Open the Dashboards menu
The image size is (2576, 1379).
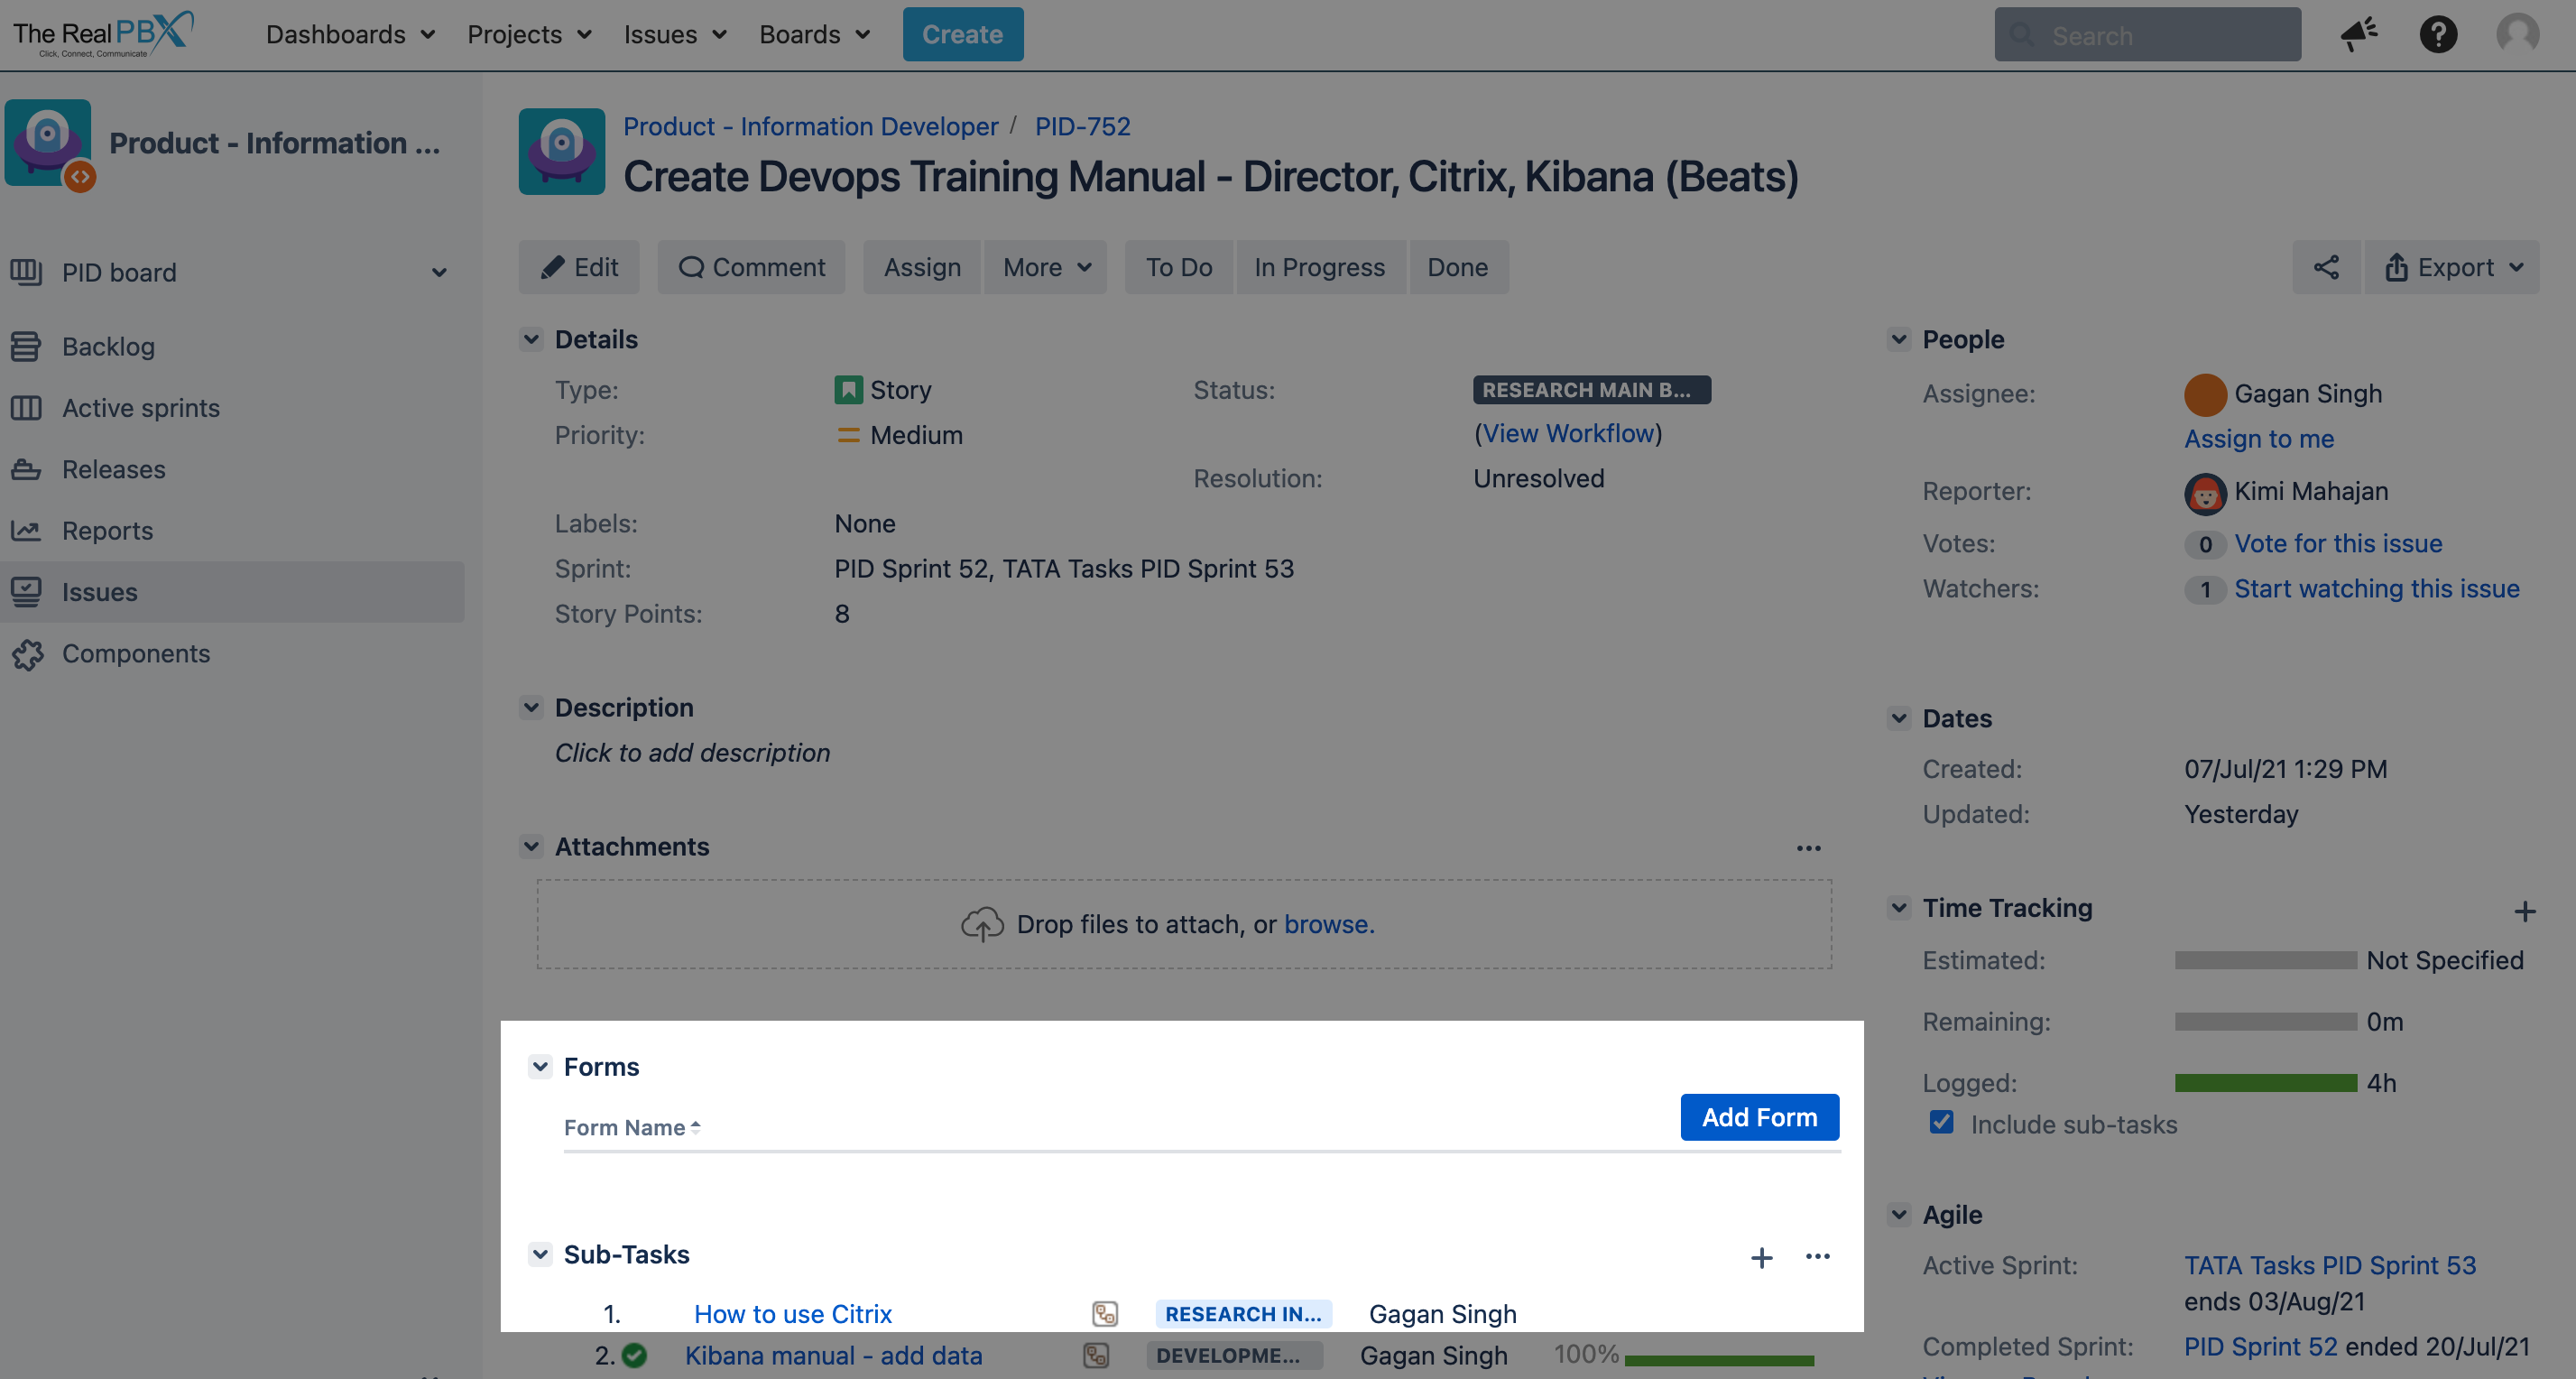click(350, 35)
